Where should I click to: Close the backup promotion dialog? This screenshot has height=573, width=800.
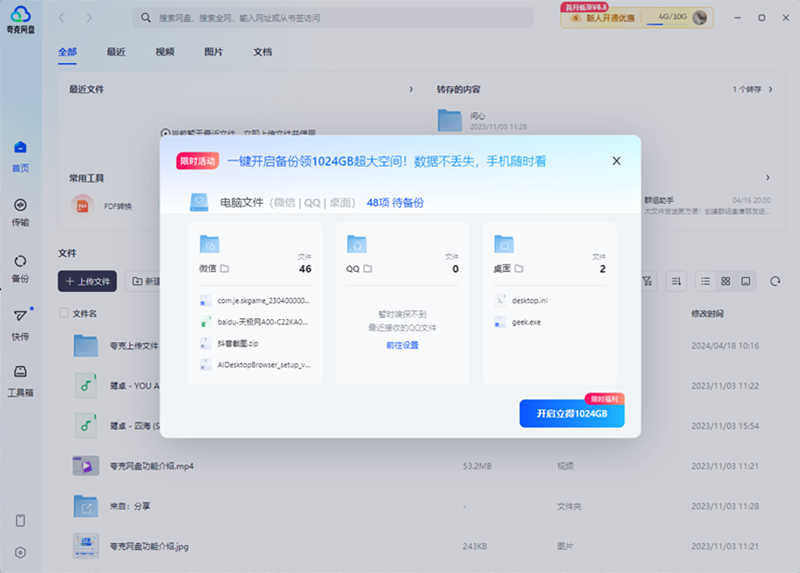(x=616, y=161)
